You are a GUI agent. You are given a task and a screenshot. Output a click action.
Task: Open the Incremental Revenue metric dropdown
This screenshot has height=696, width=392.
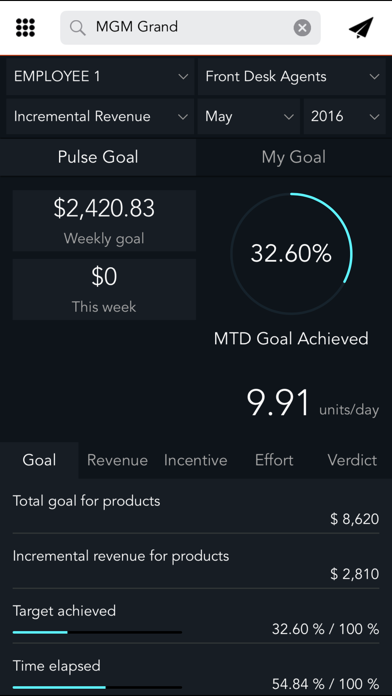pyautogui.click(x=100, y=117)
